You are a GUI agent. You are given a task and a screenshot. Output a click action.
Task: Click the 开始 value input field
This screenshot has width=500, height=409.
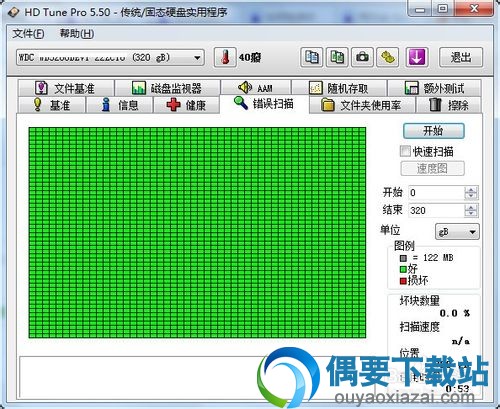[437, 193]
